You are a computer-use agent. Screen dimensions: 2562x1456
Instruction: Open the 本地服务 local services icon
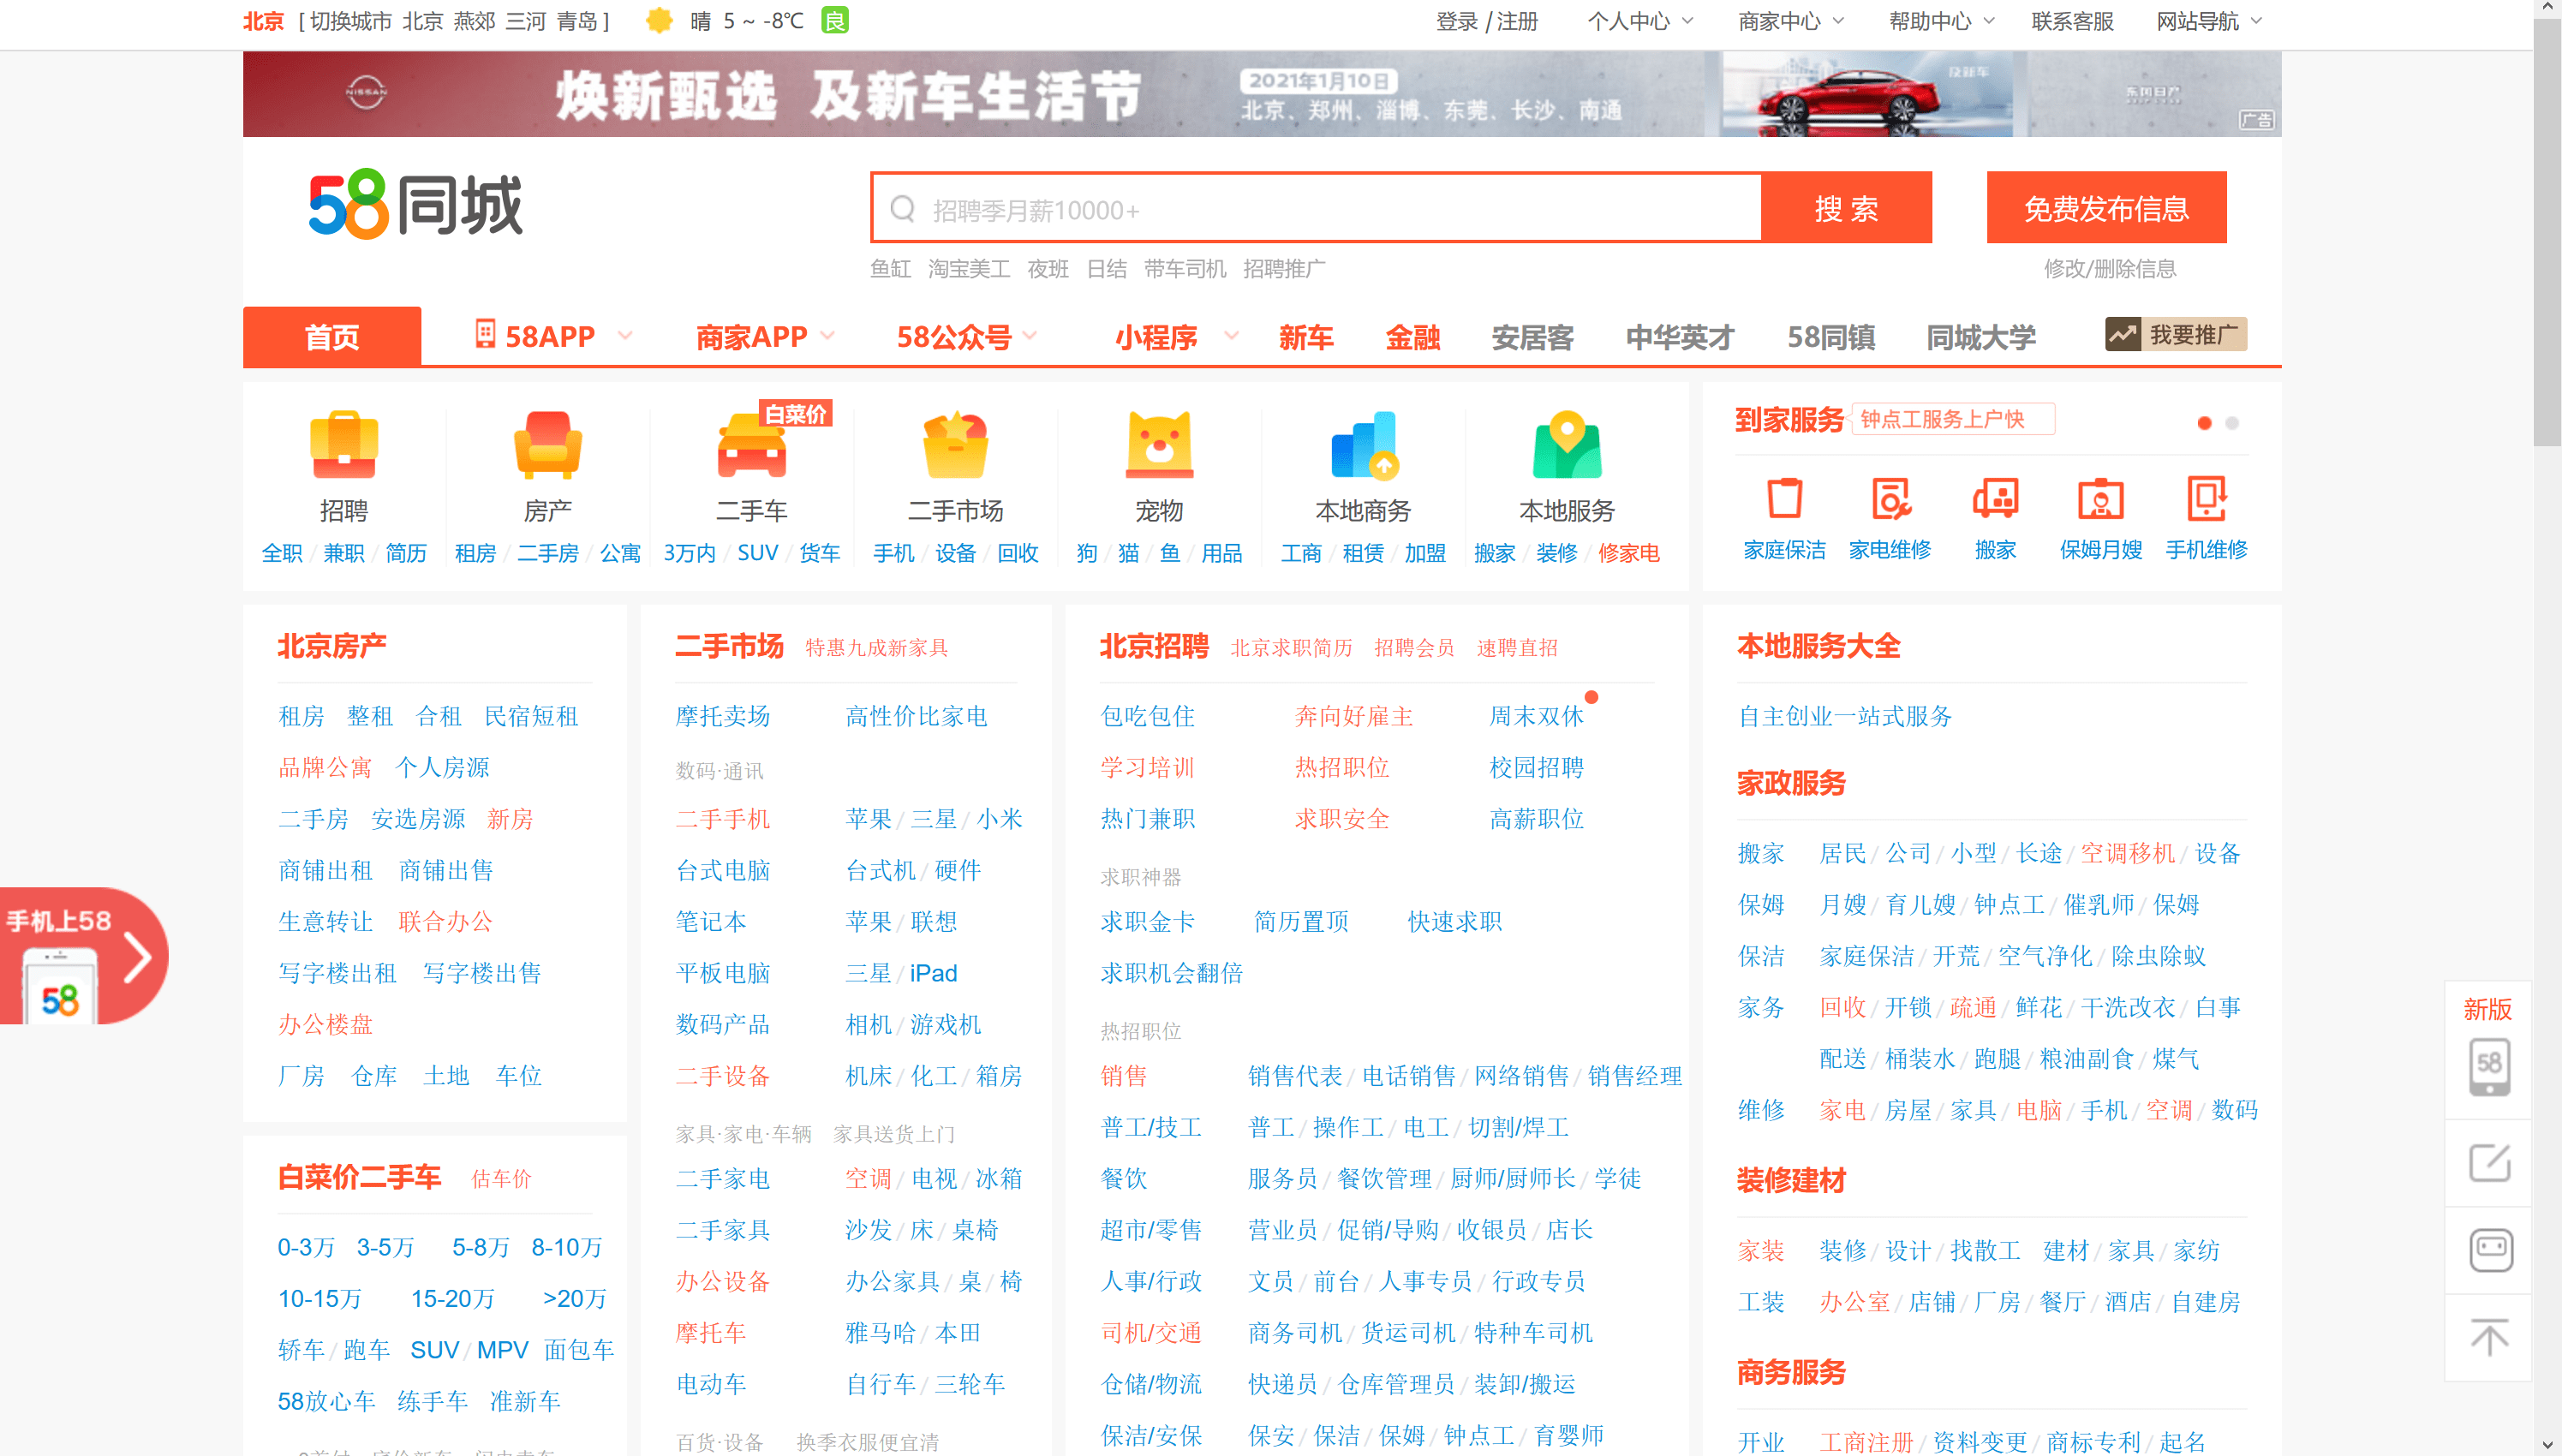point(1567,445)
